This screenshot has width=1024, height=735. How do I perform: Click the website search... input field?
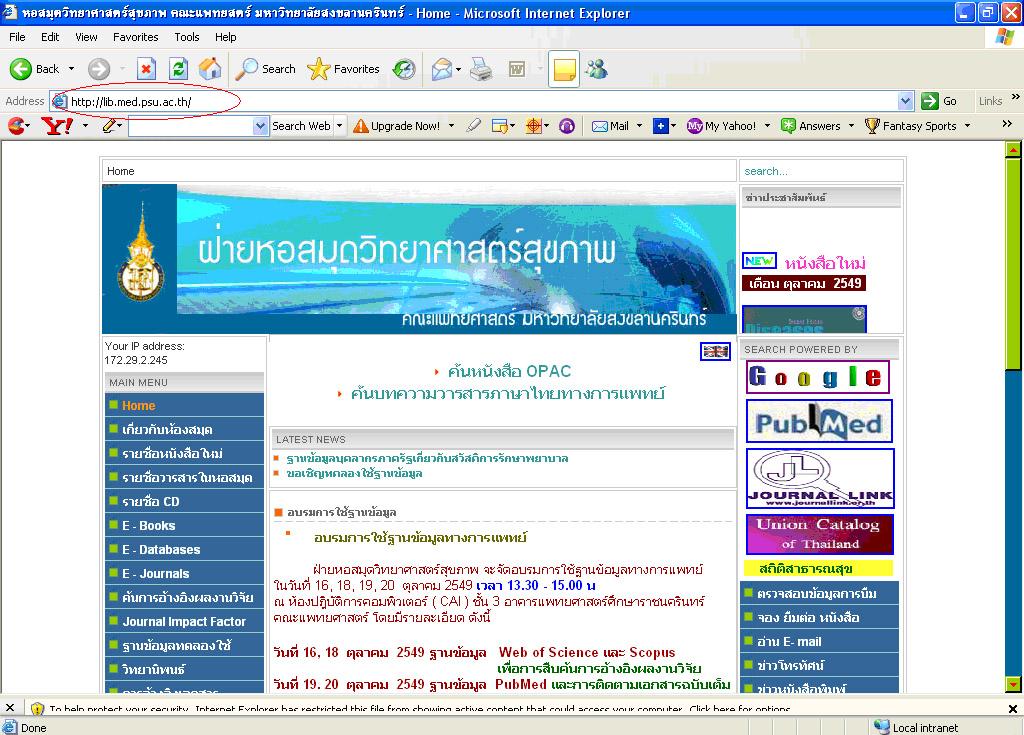tap(821, 171)
